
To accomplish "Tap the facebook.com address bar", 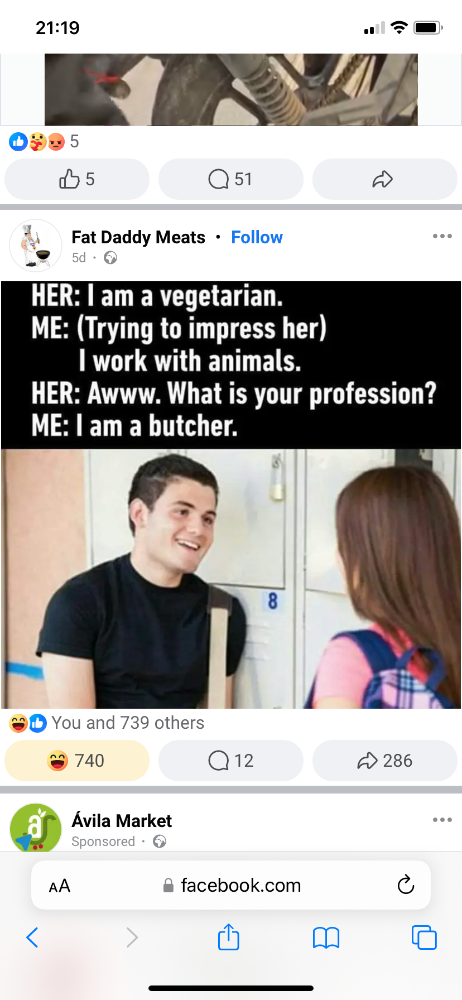I will pos(231,885).
